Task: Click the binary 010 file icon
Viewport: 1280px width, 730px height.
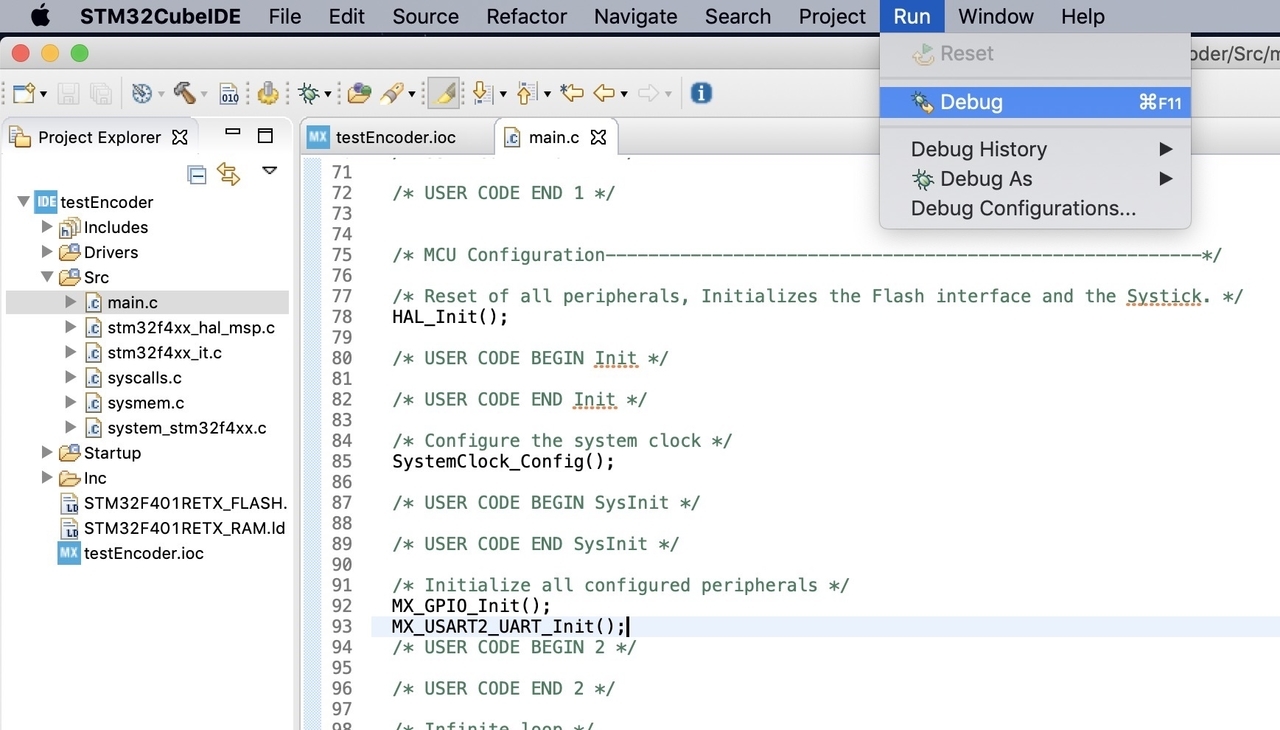Action: [x=229, y=94]
